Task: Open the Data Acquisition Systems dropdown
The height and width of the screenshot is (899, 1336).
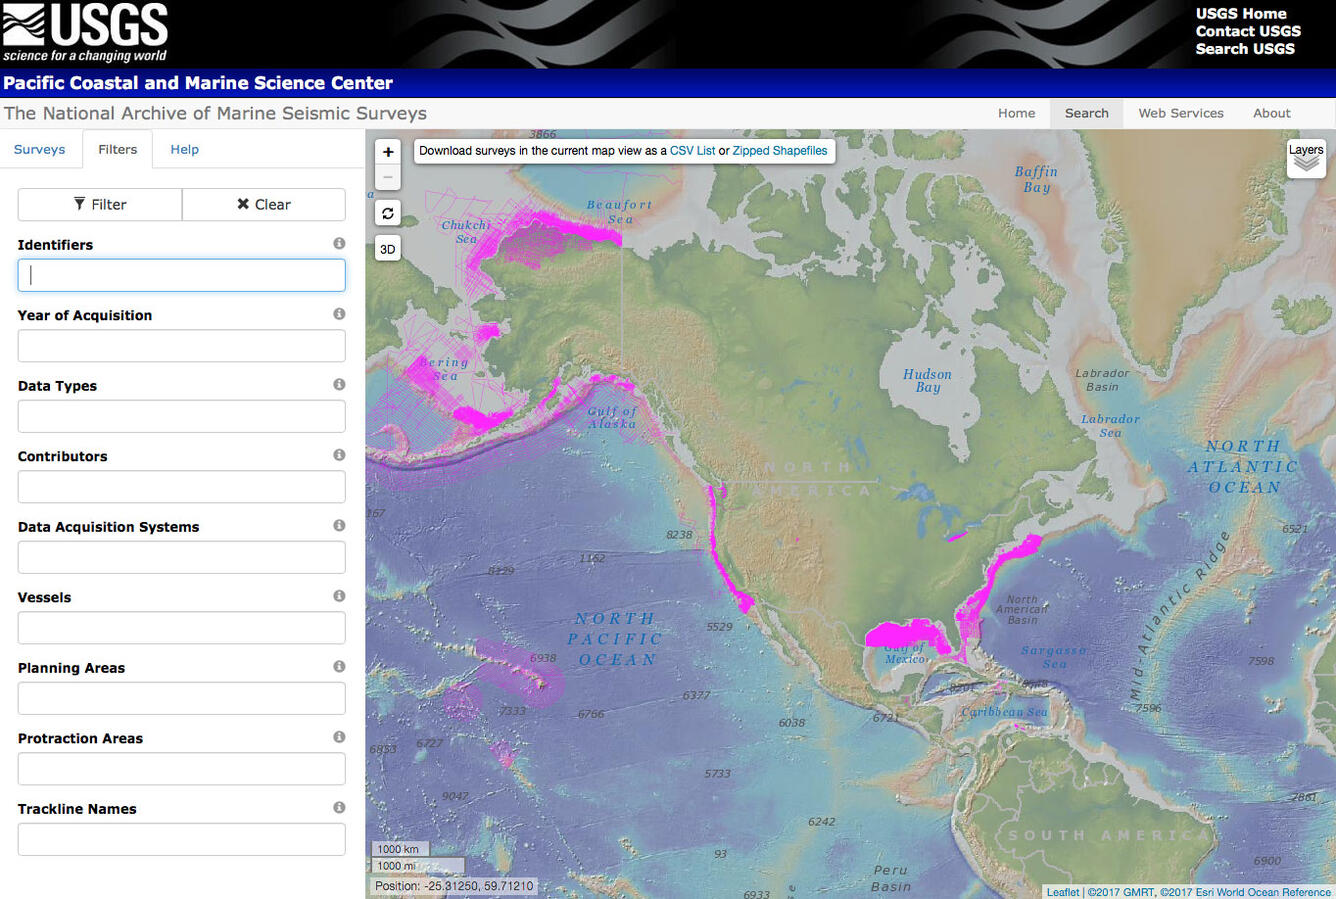Action: click(x=181, y=557)
